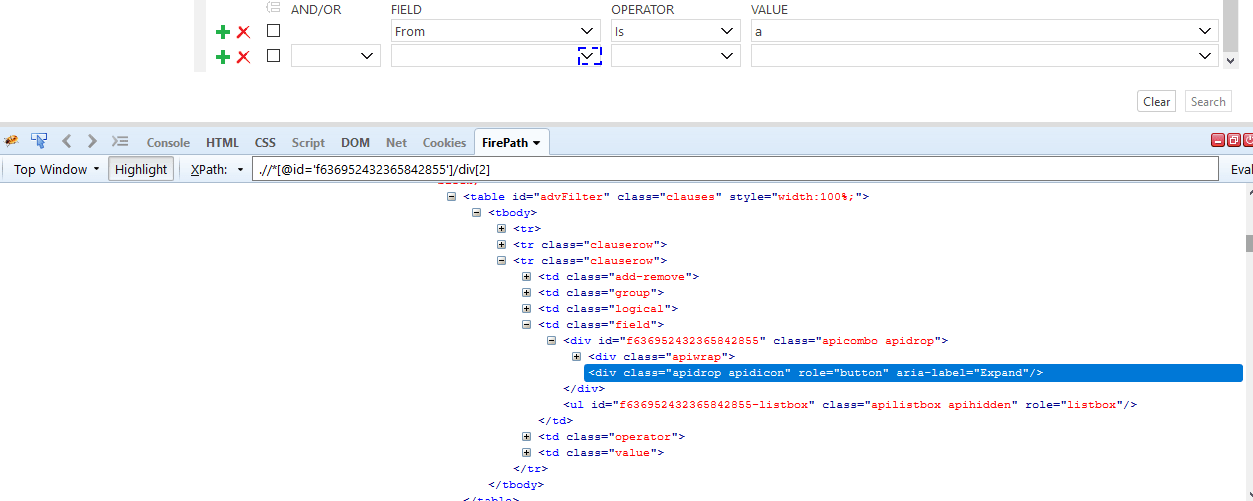This screenshot has width=1253, height=501.
Task: Click the Firebug panel vertical scrollbar thumb
Action: (1248, 243)
